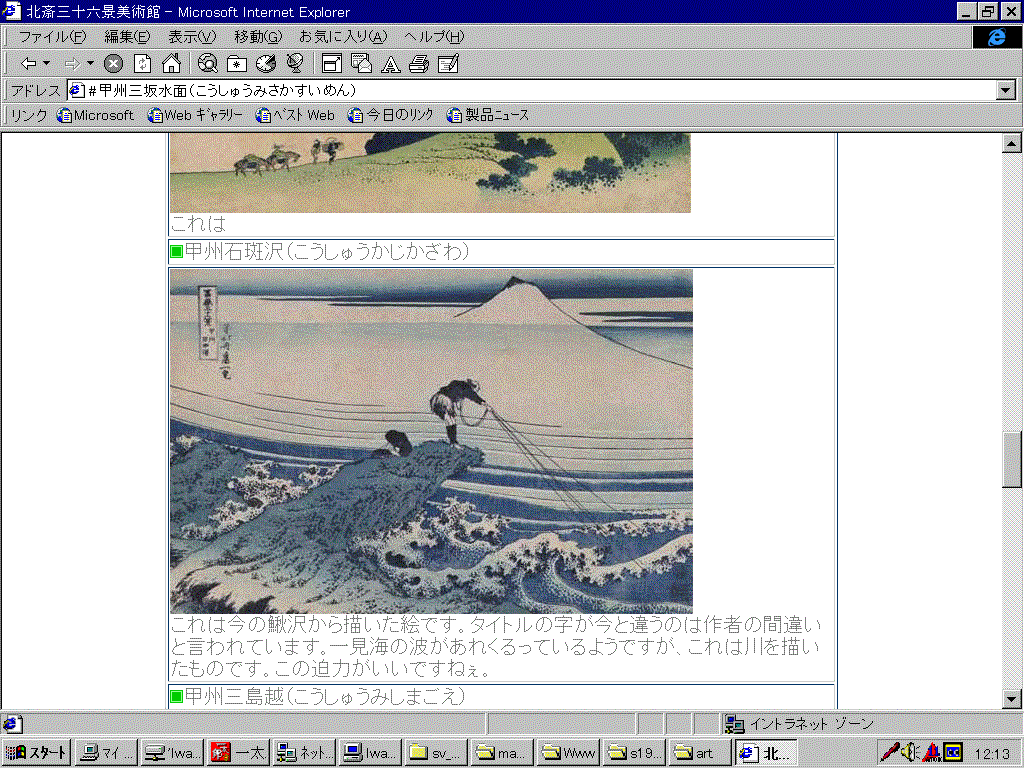This screenshot has height=768, width=1024.
Task: Switch to 一太 taskbar button
Action: 238,753
